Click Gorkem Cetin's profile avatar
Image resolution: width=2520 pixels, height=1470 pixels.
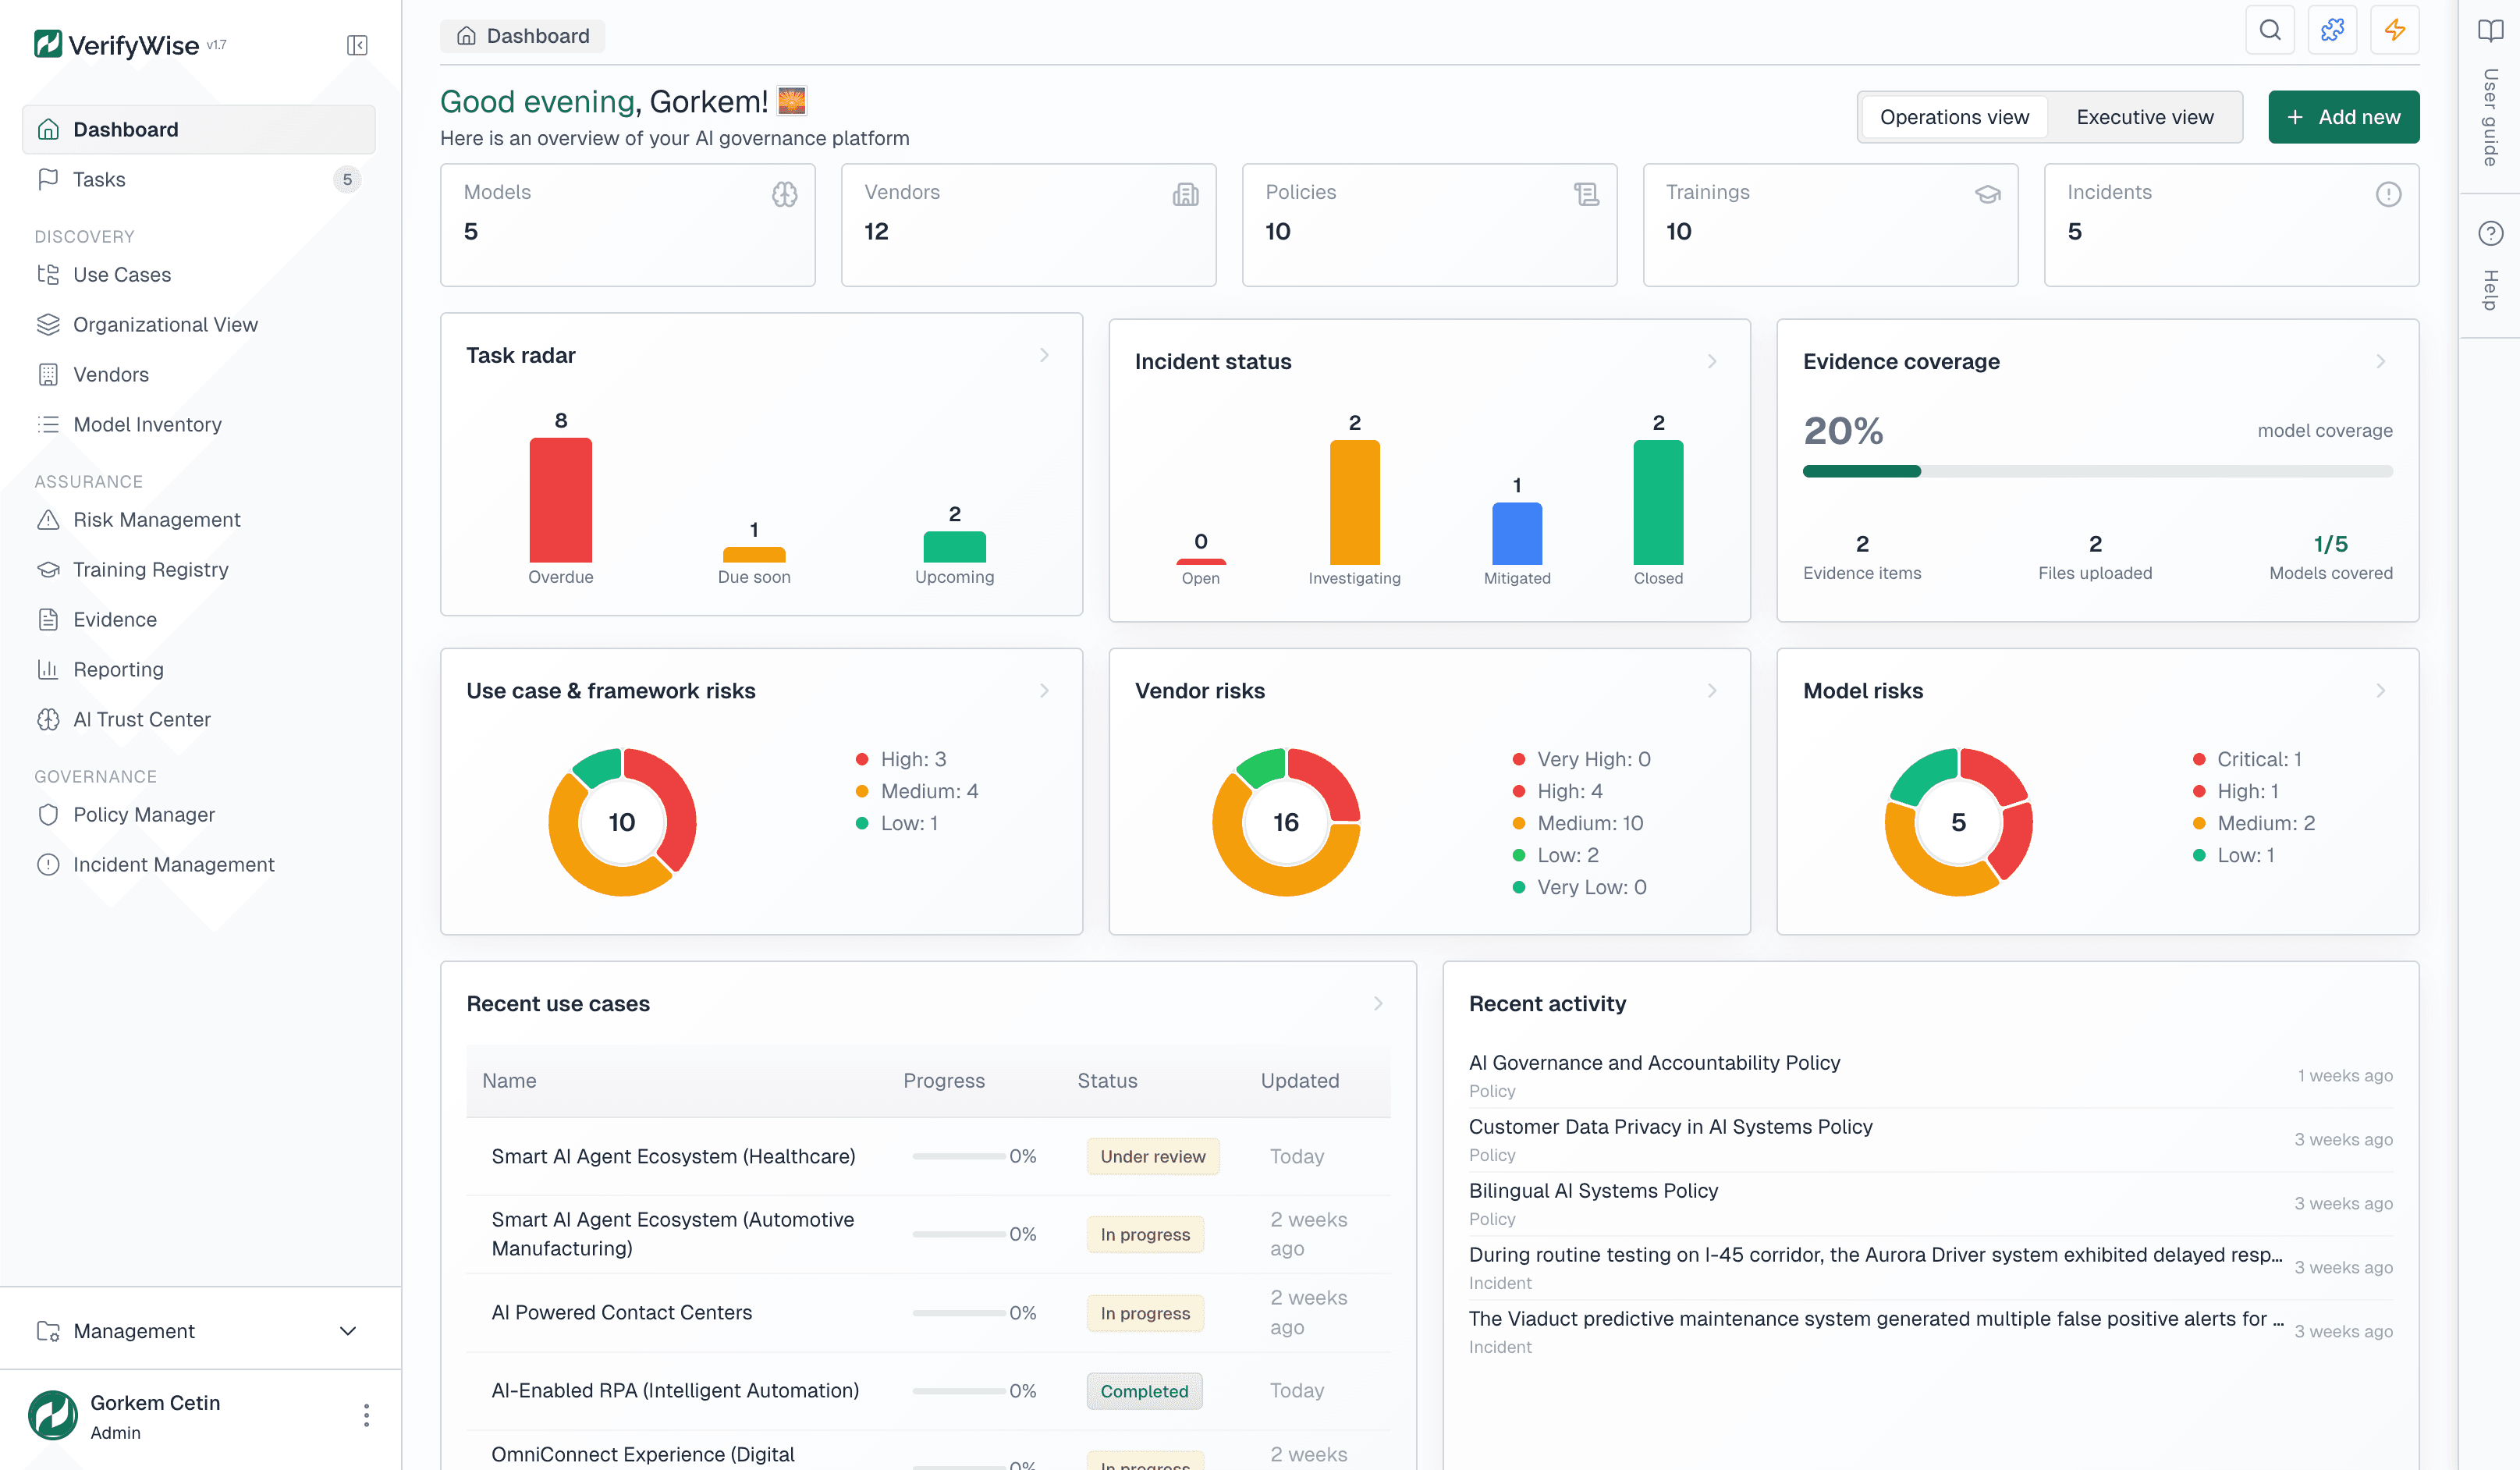click(x=53, y=1415)
